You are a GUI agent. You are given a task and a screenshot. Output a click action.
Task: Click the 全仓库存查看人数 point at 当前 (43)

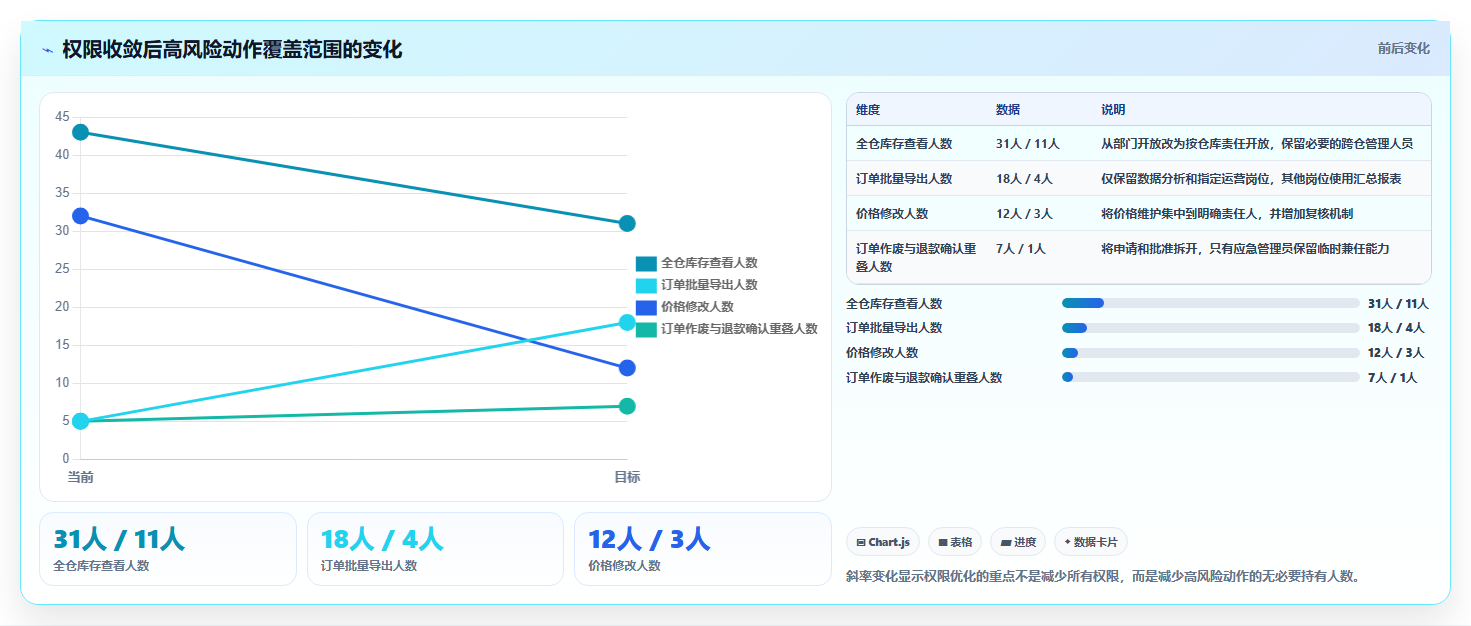pos(81,132)
